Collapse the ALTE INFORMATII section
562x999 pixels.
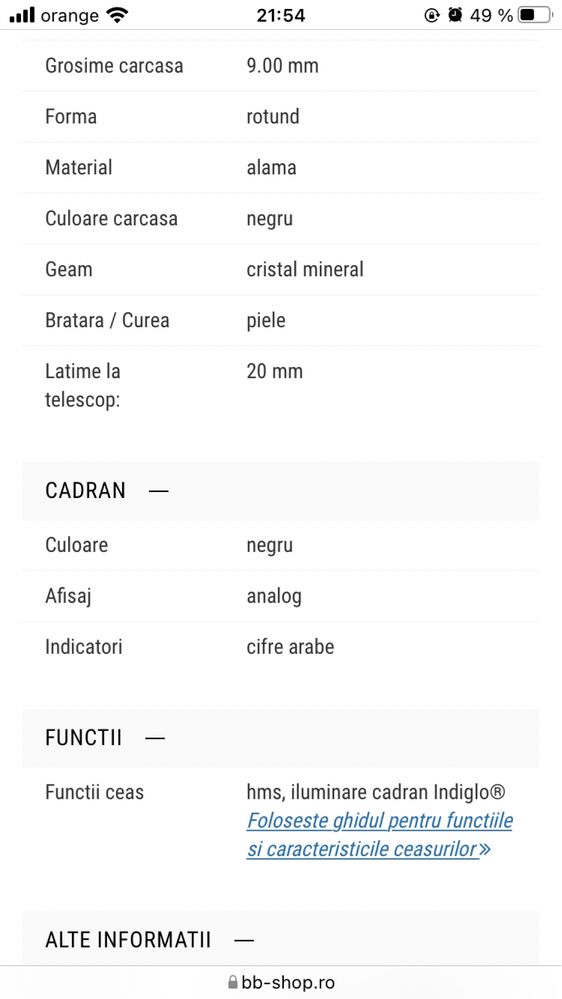coord(281,939)
